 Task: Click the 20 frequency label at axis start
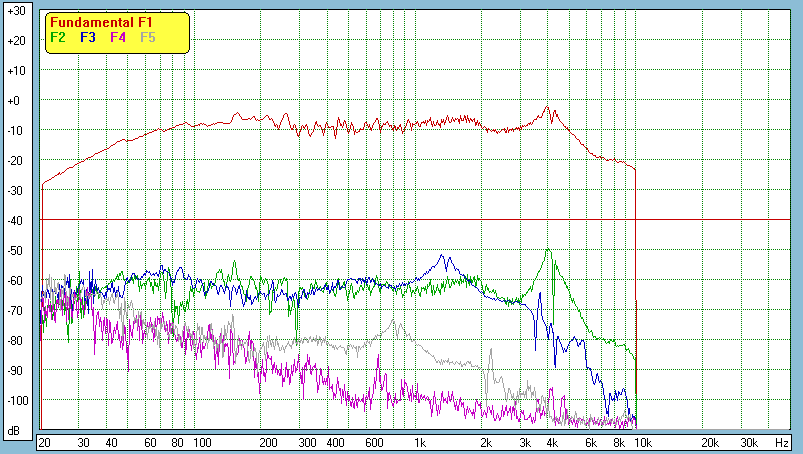(44, 442)
